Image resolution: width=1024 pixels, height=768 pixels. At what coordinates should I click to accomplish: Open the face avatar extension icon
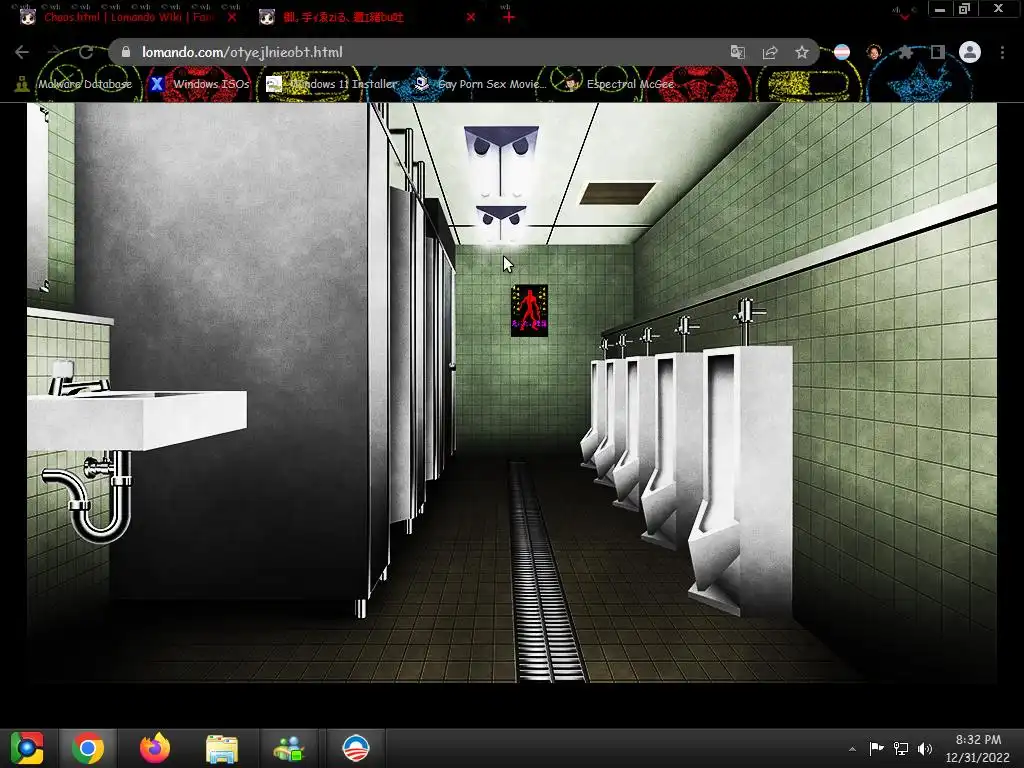click(x=874, y=52)
